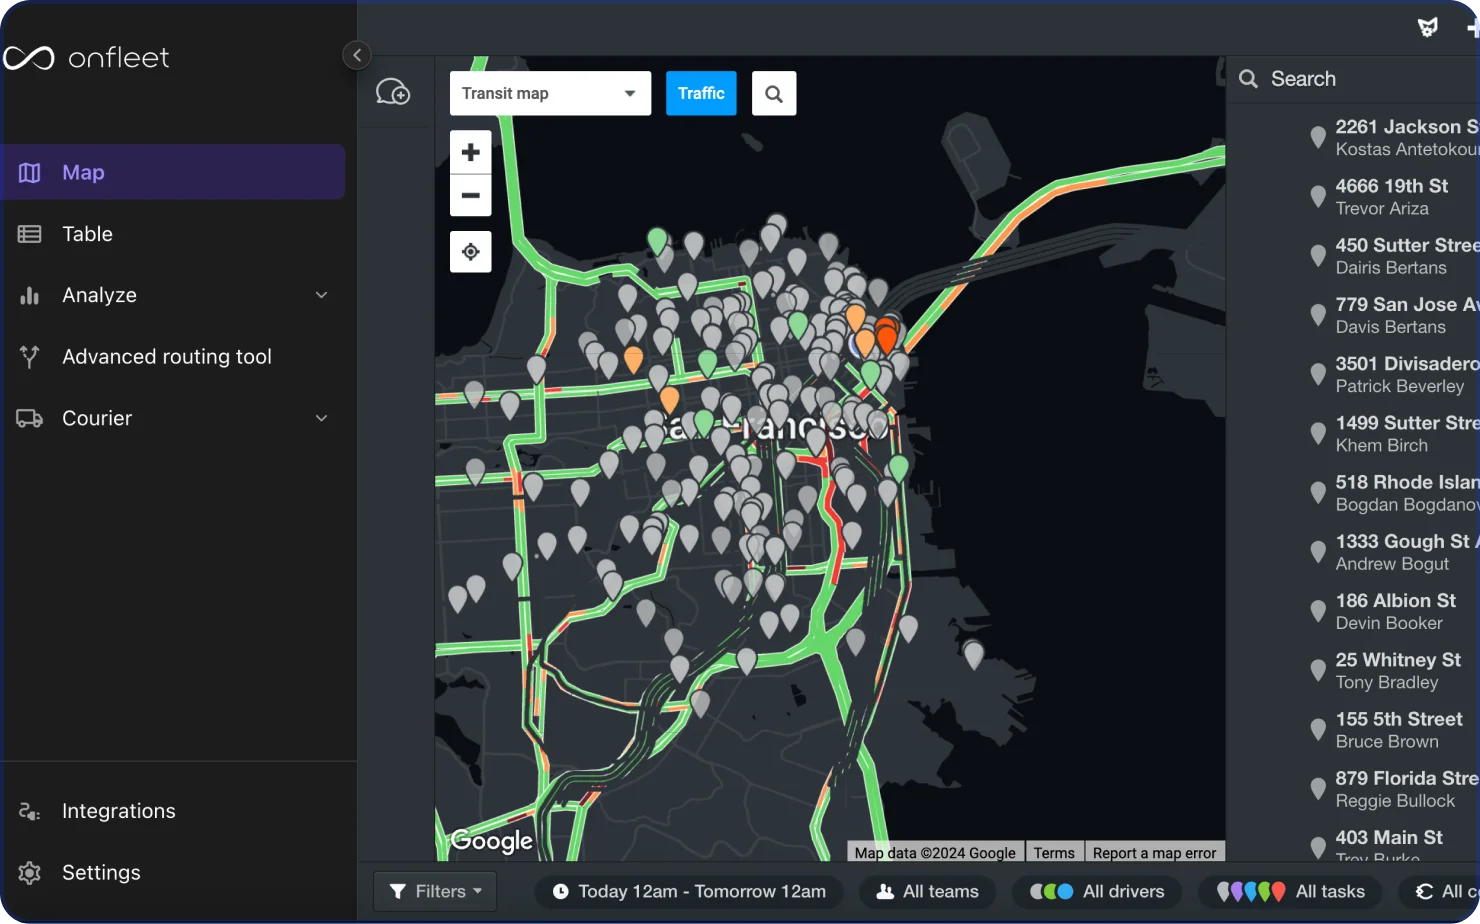The width and height of the screenshot is (1480, 924).
Task: Expand the Analyze menu chevron
Action: [321, 295]
